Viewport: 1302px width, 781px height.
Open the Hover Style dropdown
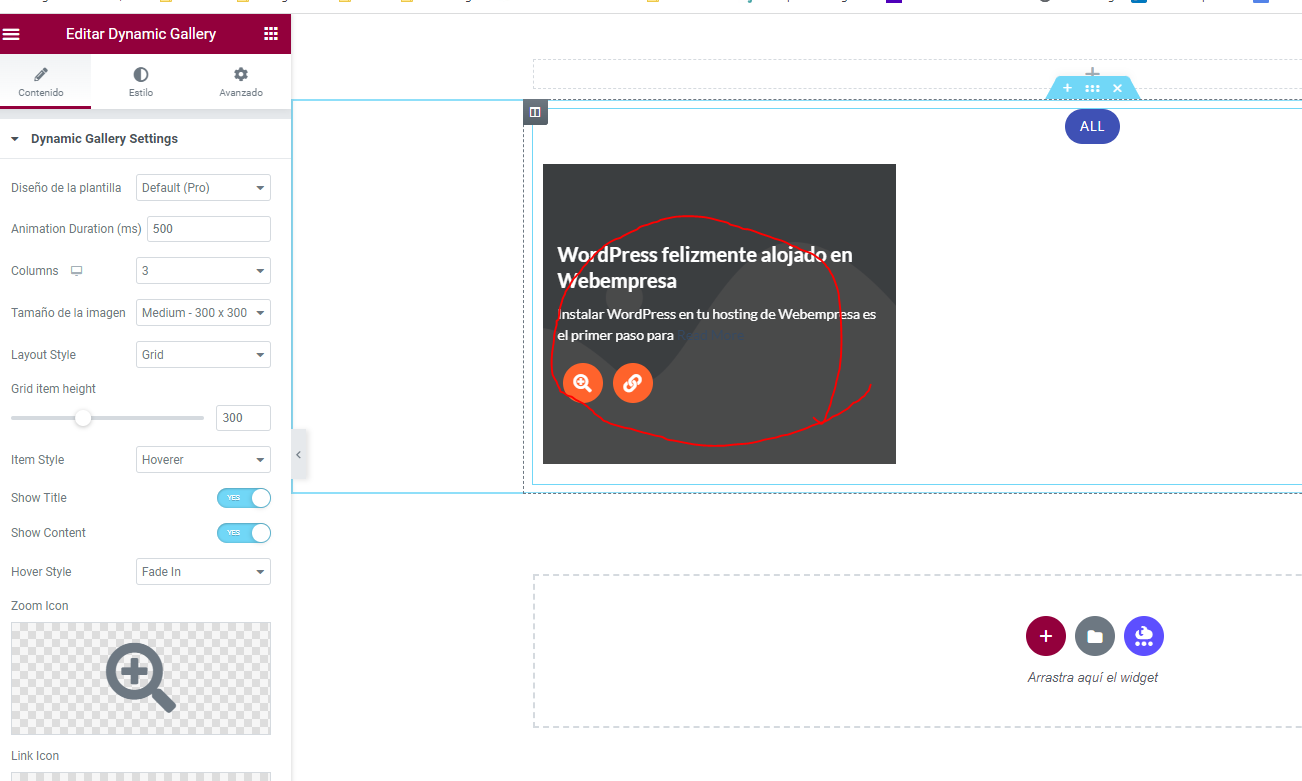[x=203, y=572]
